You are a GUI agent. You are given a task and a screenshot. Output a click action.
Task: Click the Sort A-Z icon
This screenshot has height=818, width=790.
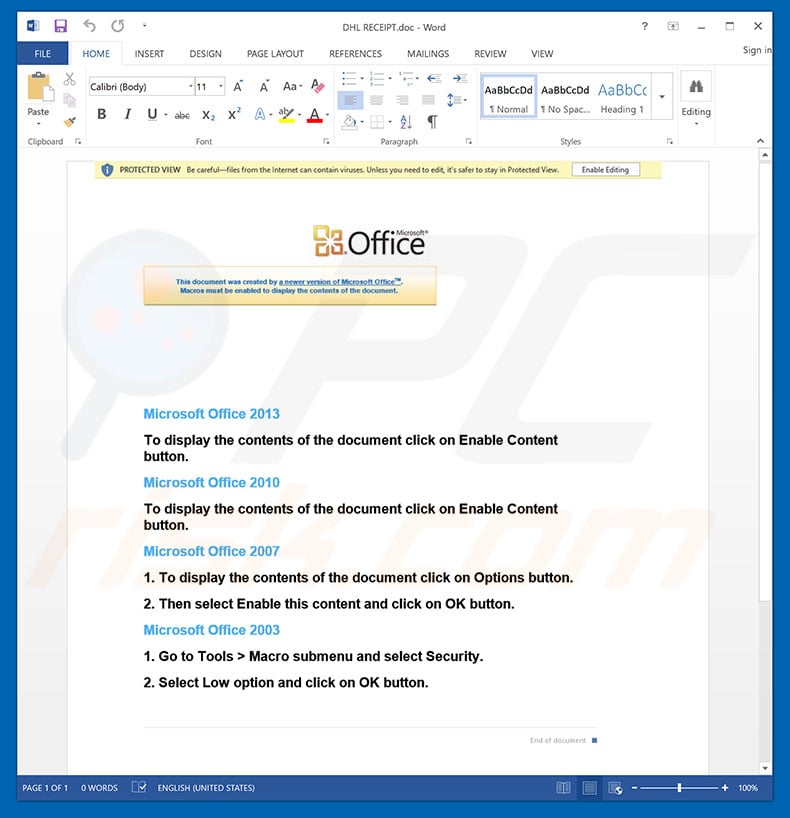[406, 122]
